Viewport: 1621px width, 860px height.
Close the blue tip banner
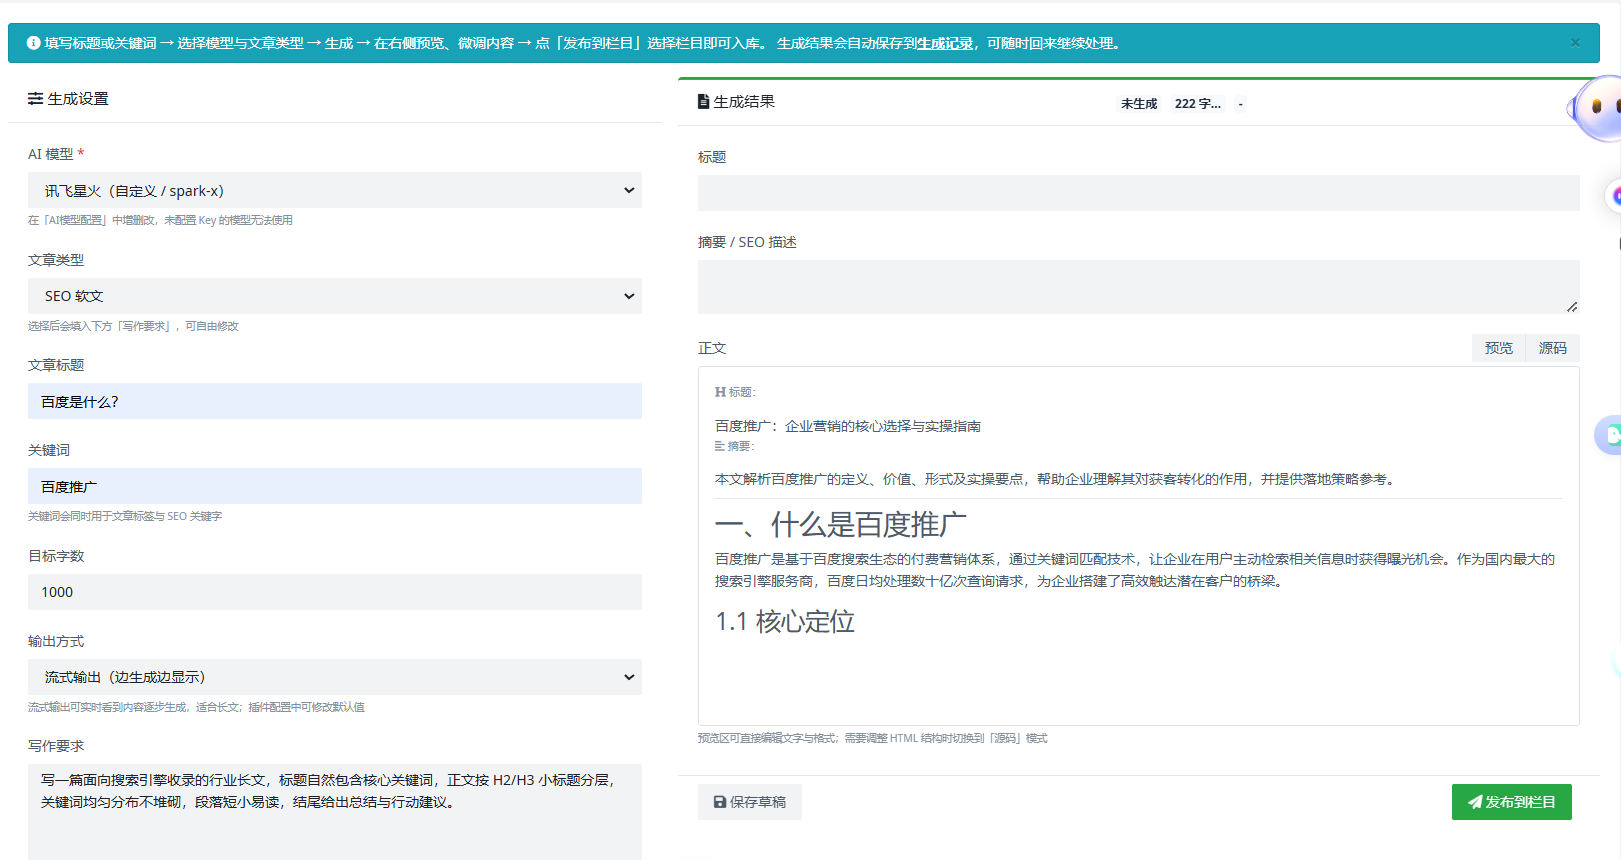(1575, 43)
